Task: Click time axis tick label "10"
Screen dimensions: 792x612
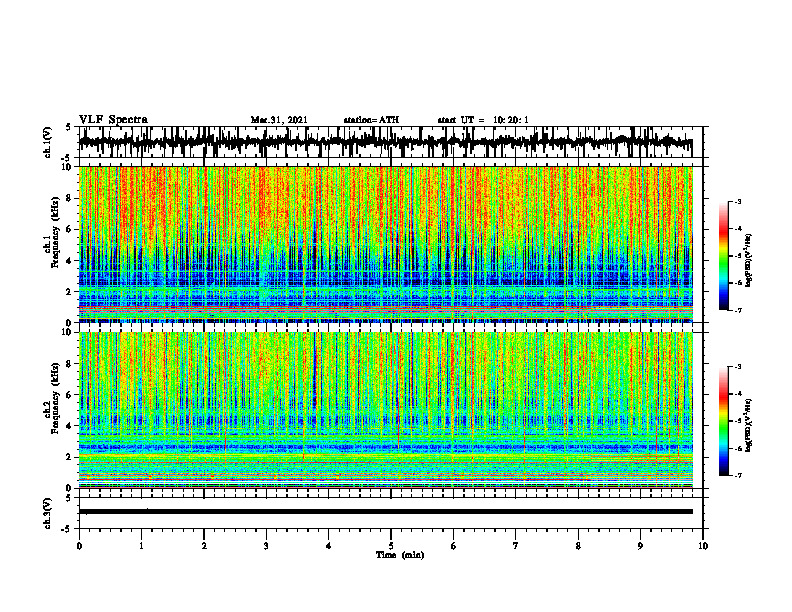Action: click(703, 546)
